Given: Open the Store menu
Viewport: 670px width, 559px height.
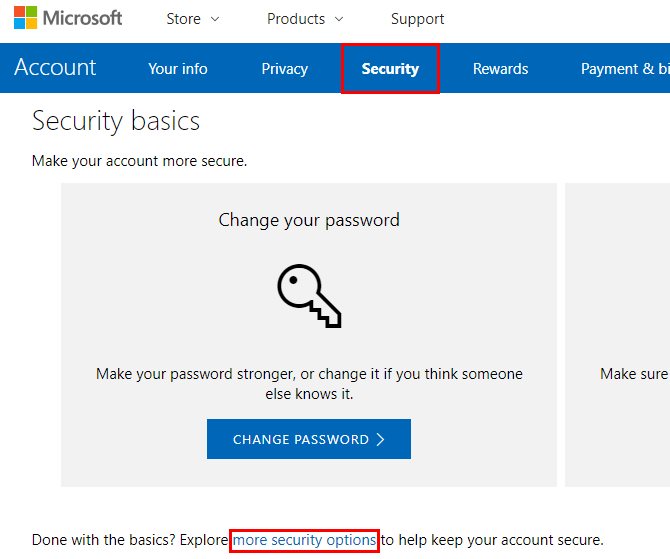Looking at the screenshot, I should 183,19.
